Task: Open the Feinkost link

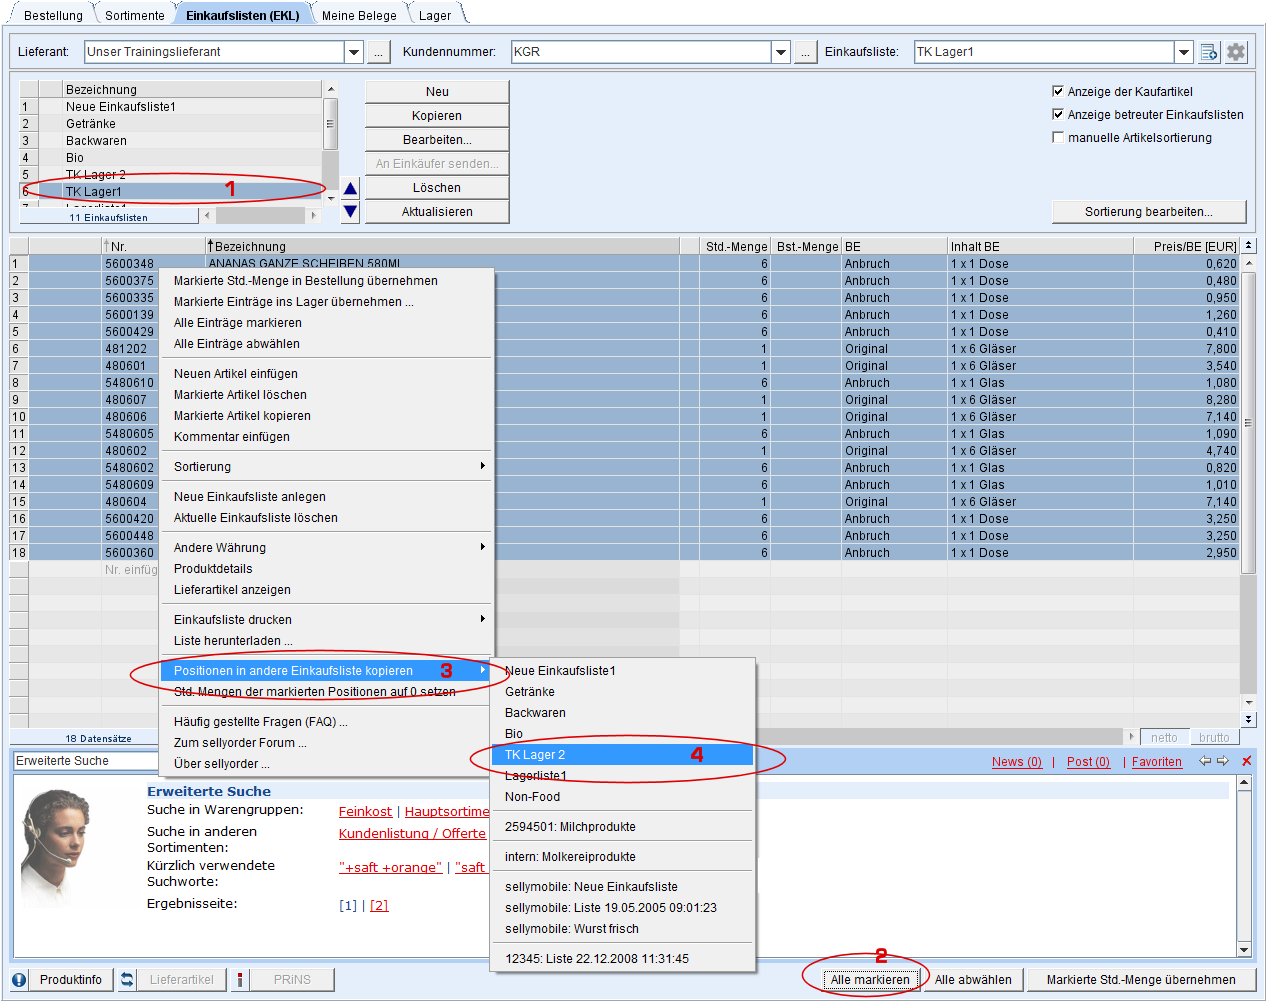Action: point(365,812)
